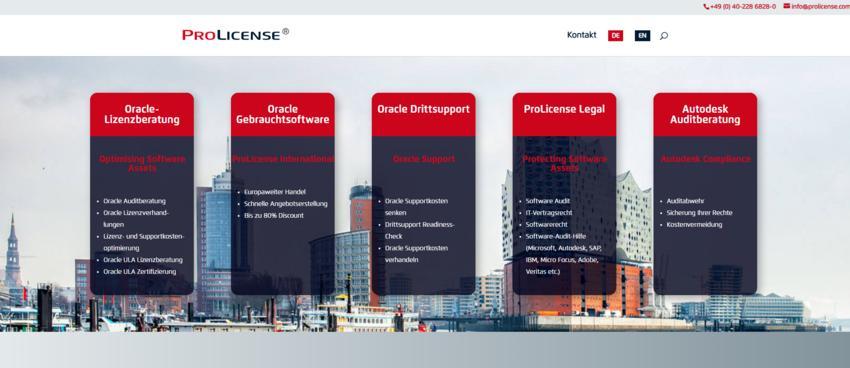Screen dimensions: 850x368
Task: Click 'Optimising Software Assets' subtitle
Action: [142, 164]
